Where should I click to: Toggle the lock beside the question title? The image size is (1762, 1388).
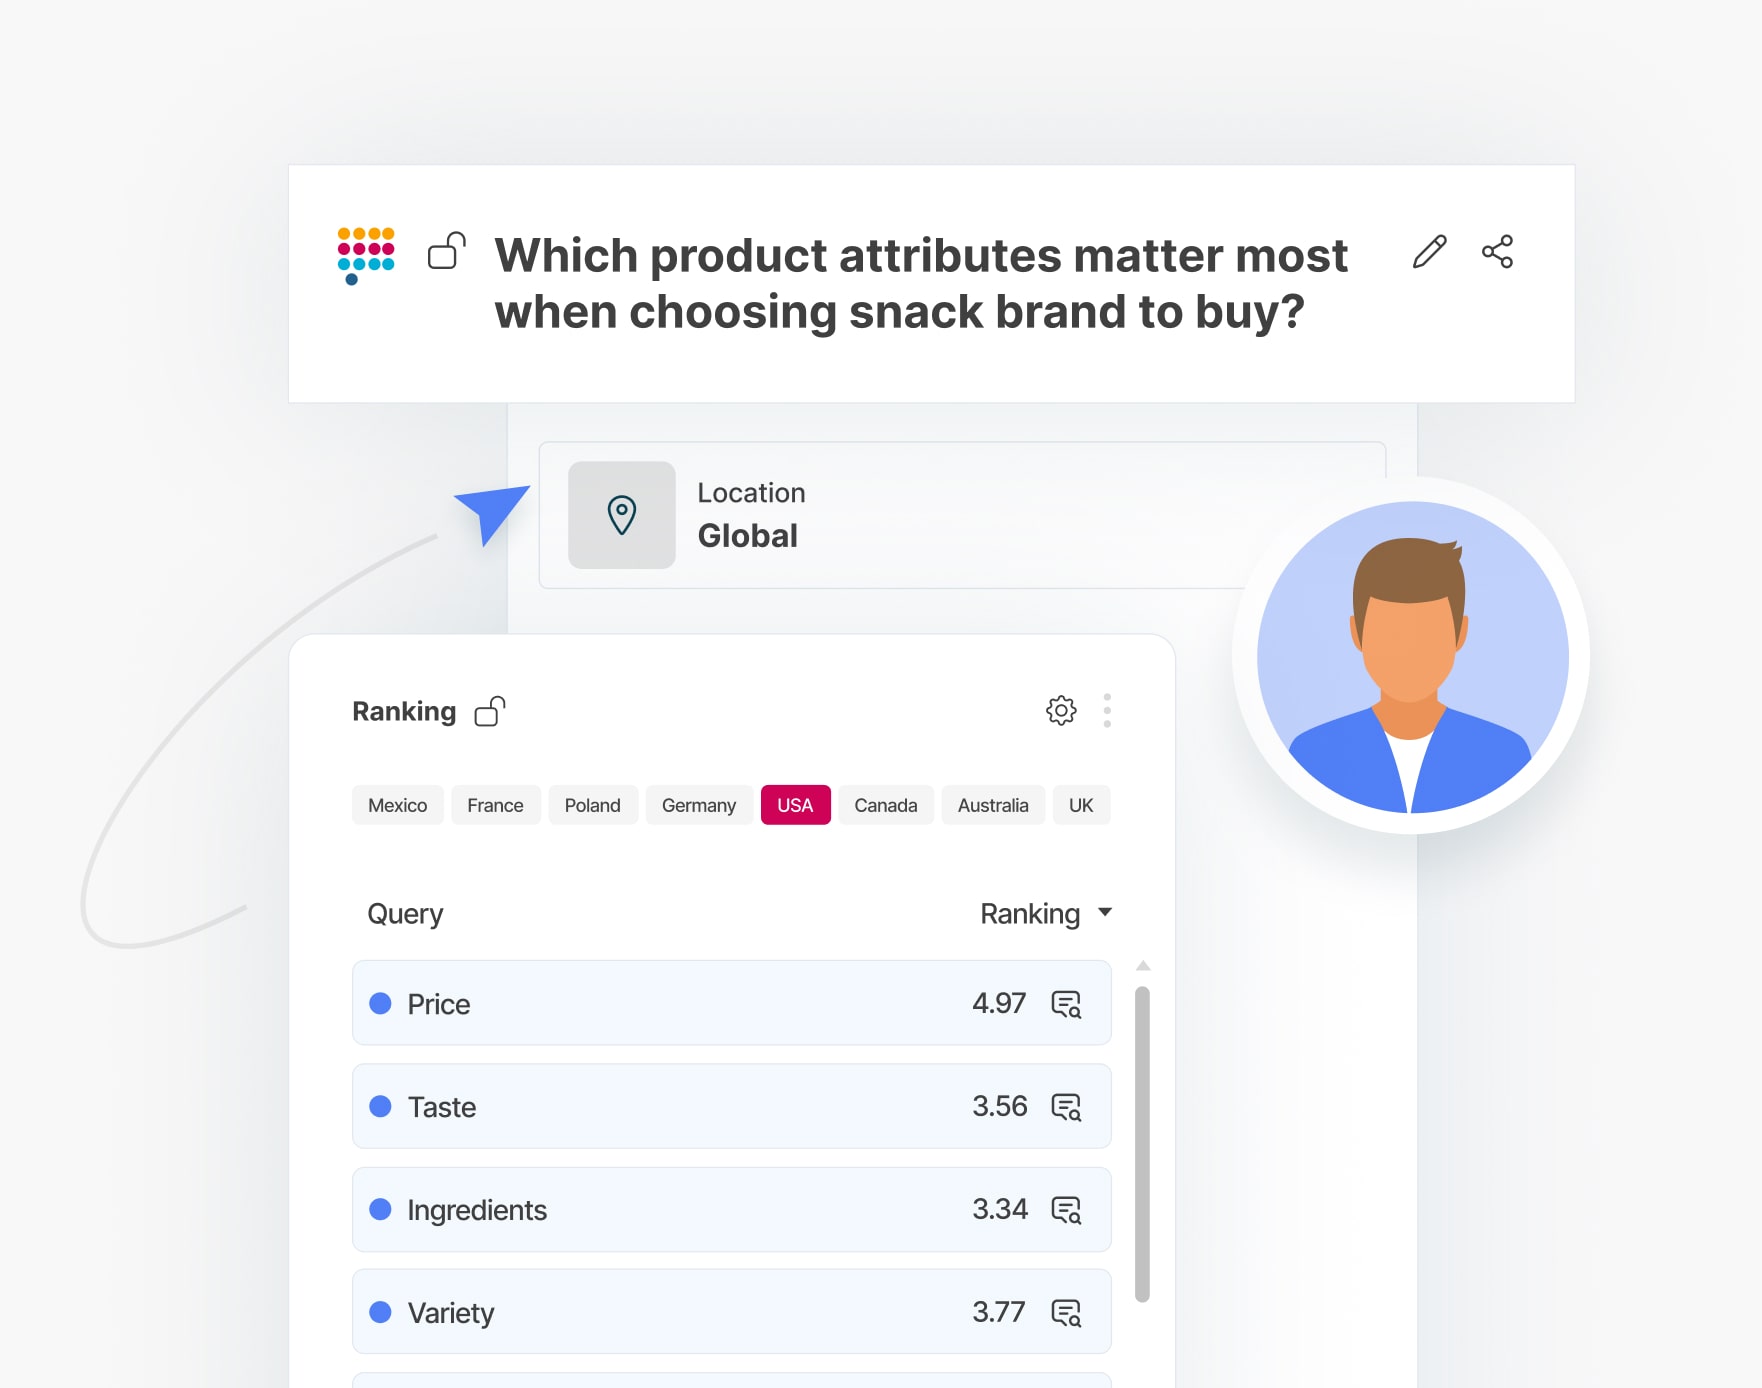pyautogui.click(x=446, y=252)
